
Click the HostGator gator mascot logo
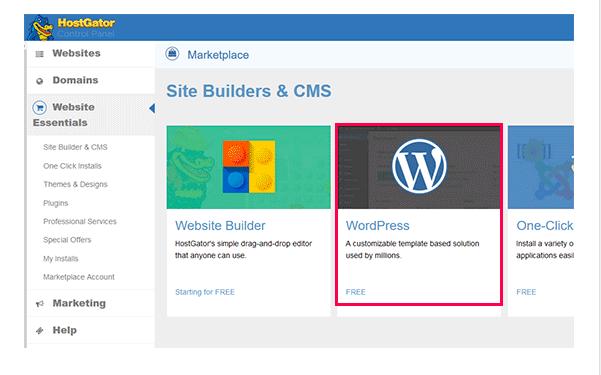(41, 28)
